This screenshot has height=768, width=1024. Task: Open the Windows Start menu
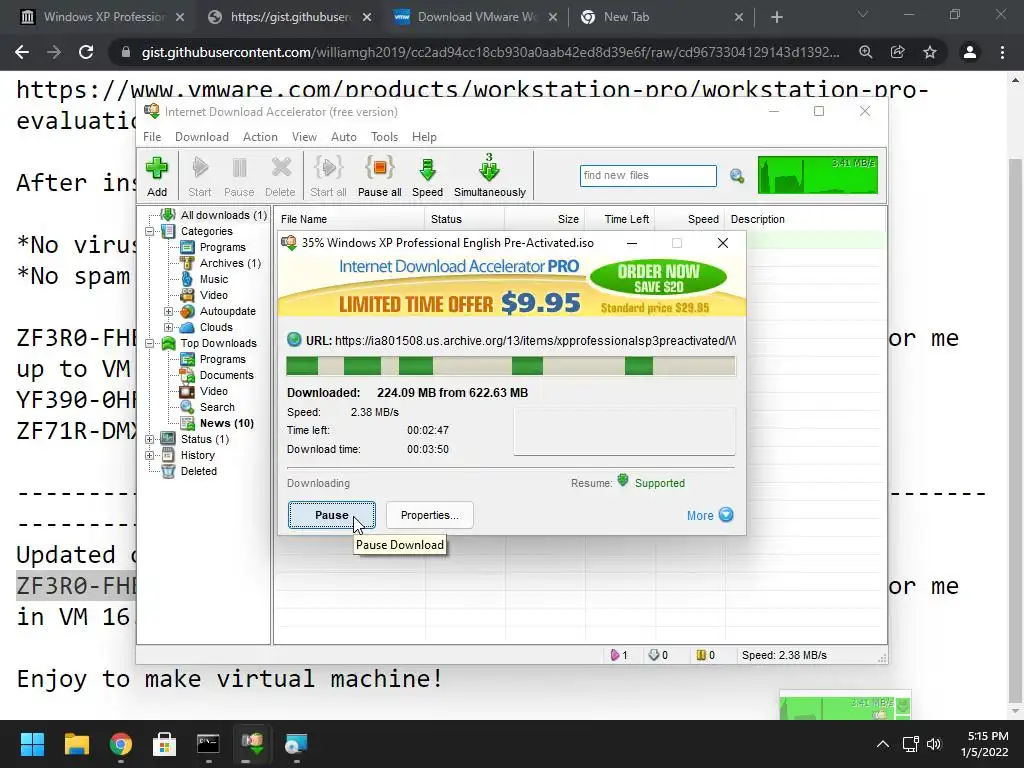click(32, 744)
